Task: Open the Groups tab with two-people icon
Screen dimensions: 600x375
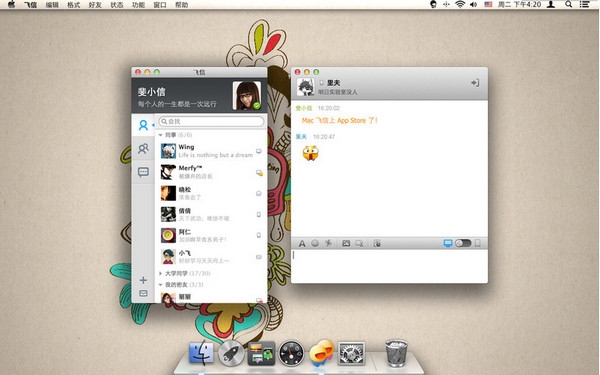Action: [x=143, y=148]
